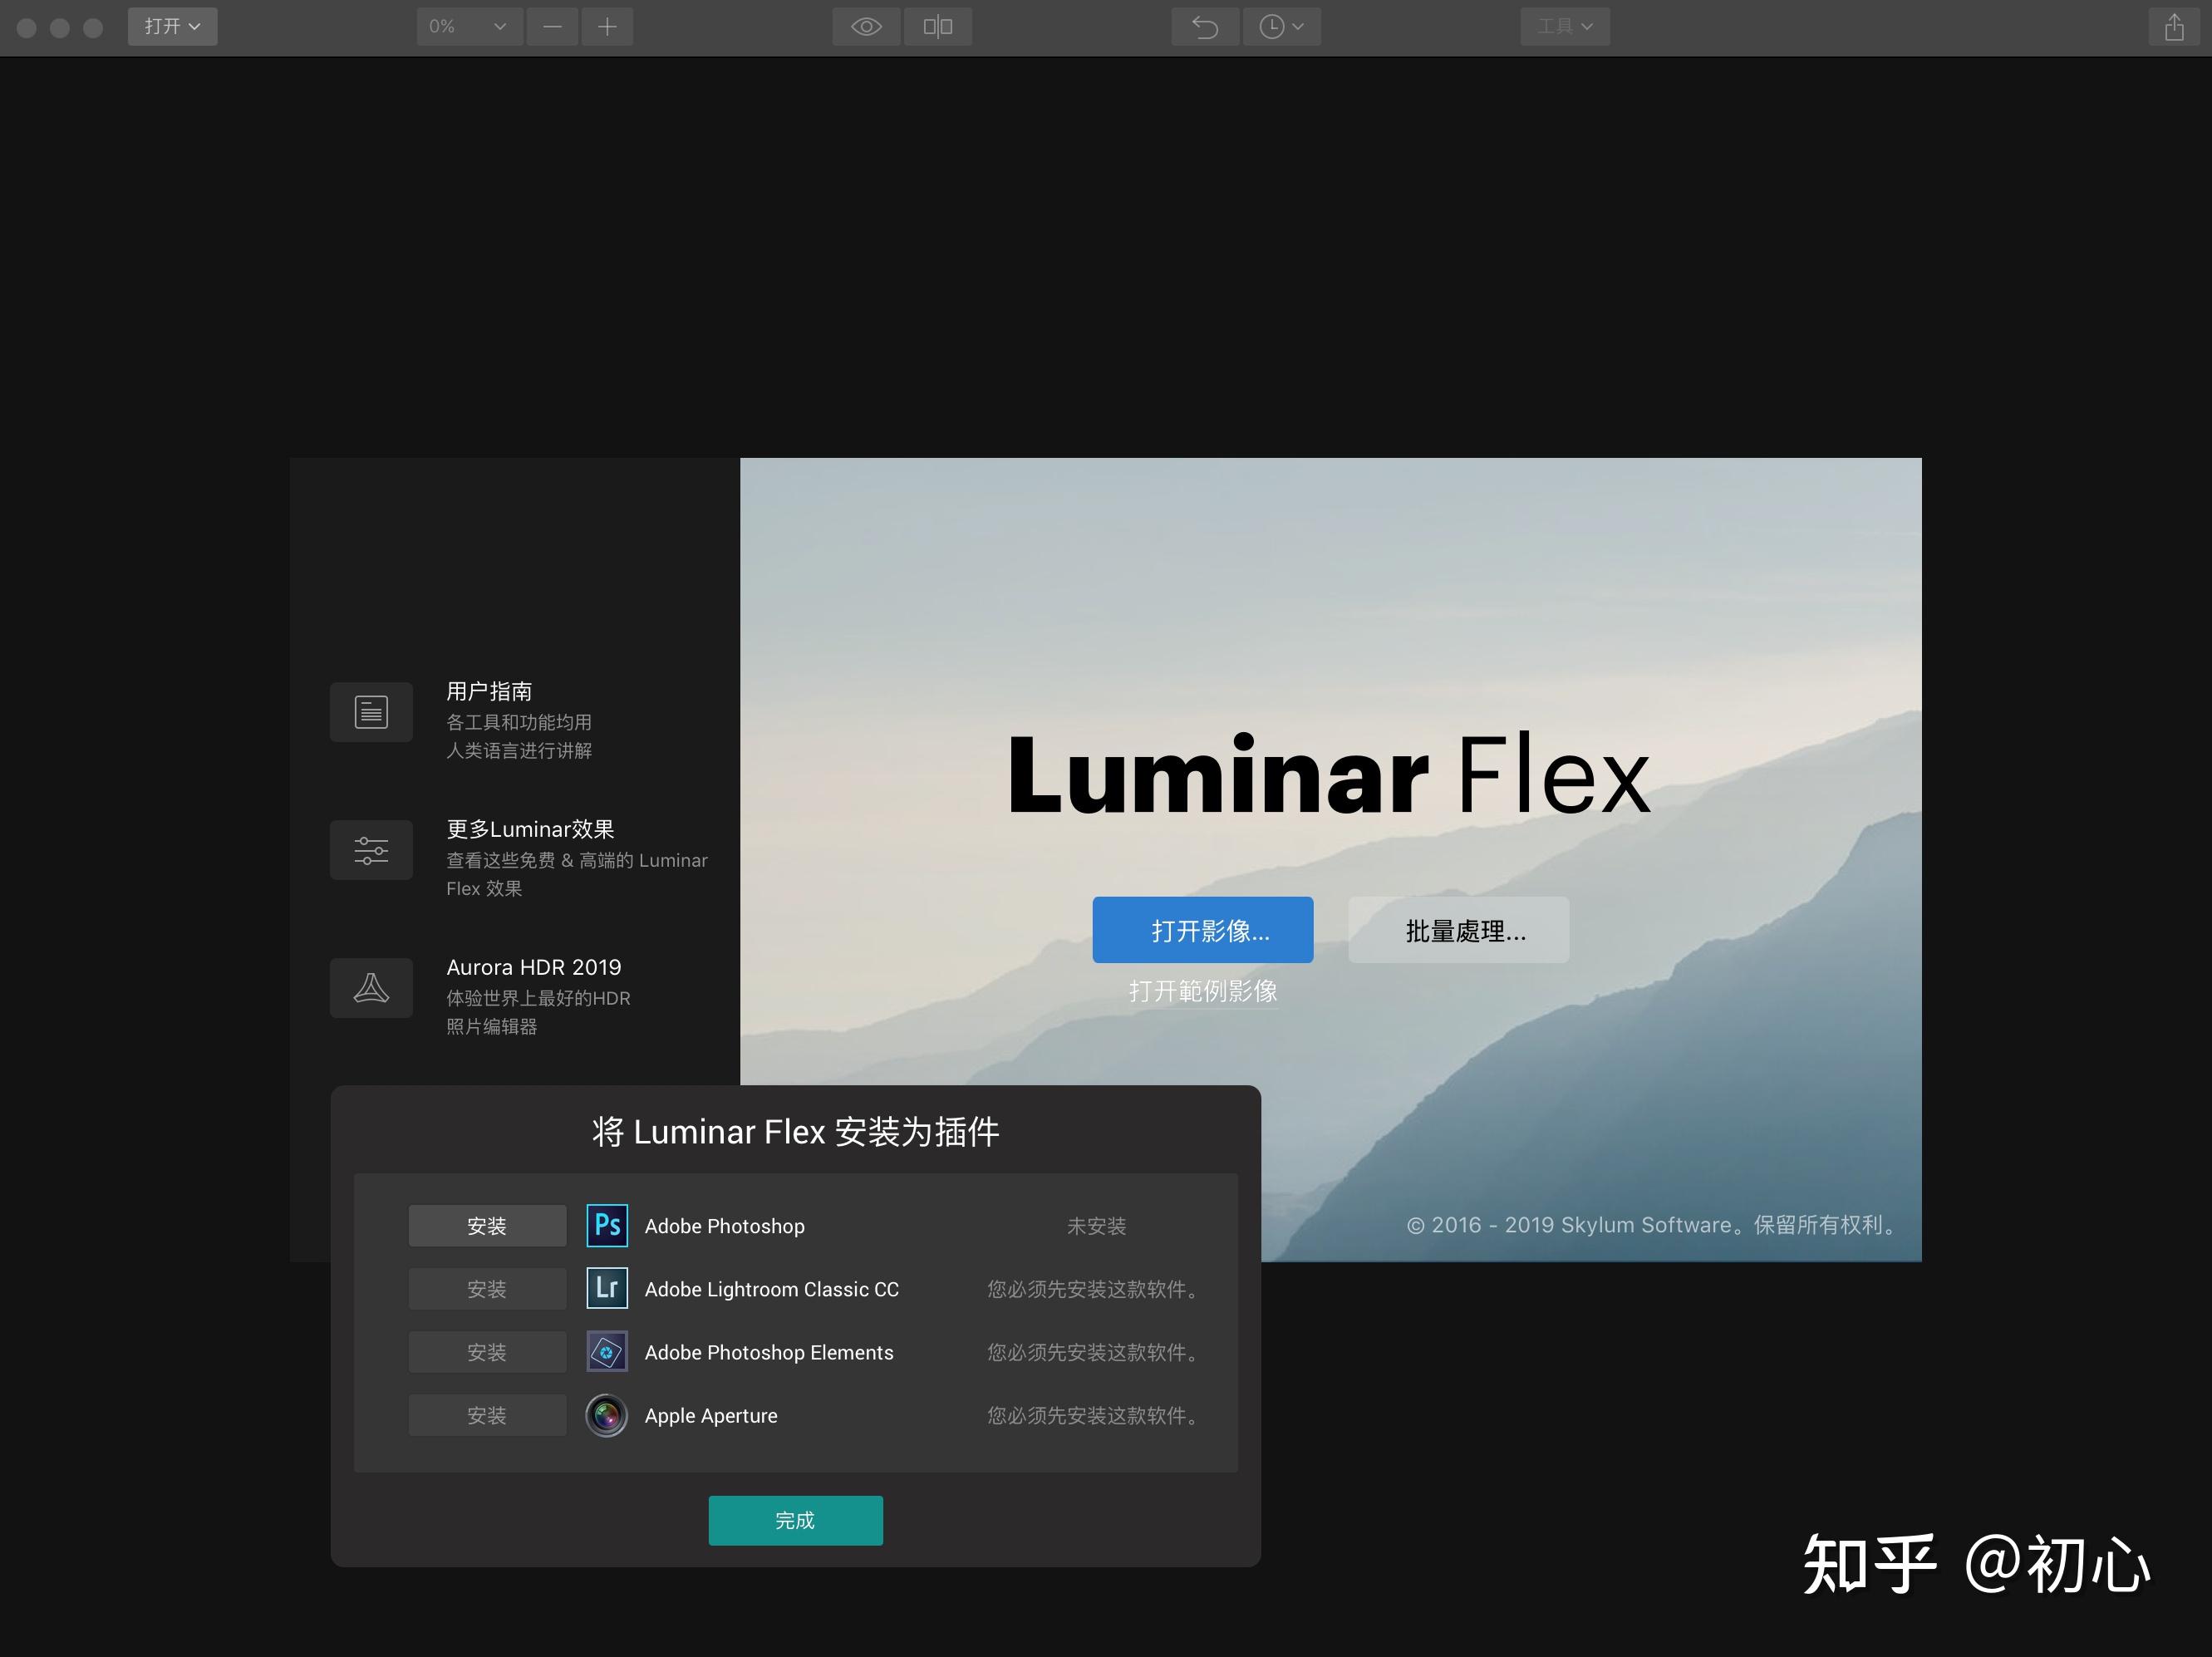
Task: Toggle the eye preview icon
Action: [x=866, y=26]
